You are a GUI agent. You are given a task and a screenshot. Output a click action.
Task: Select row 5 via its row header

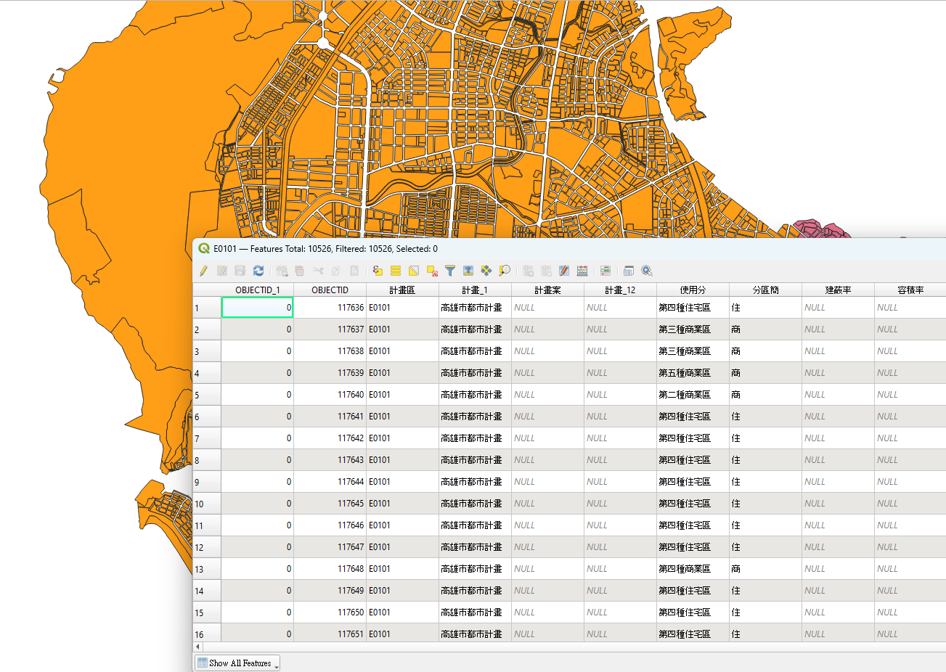tap(206, 395)
